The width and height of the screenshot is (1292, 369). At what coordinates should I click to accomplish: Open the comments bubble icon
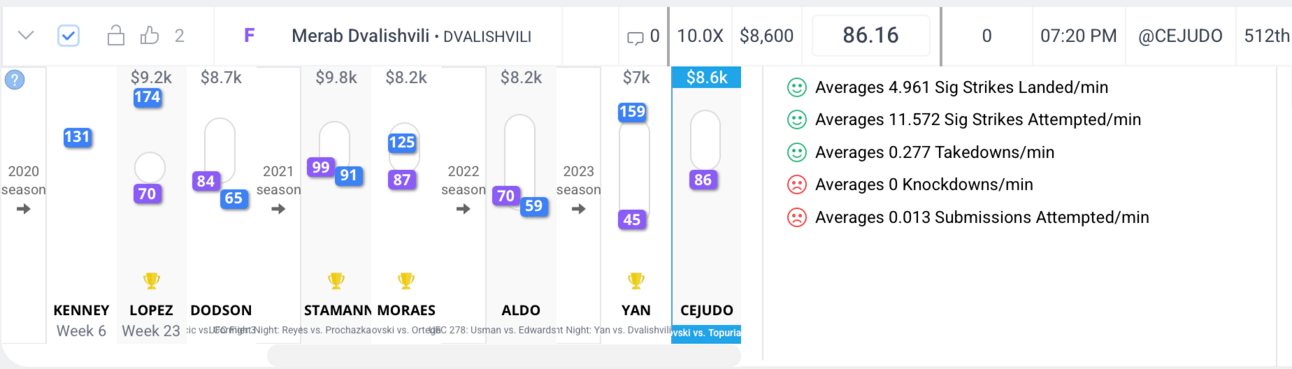pos(635,37)
